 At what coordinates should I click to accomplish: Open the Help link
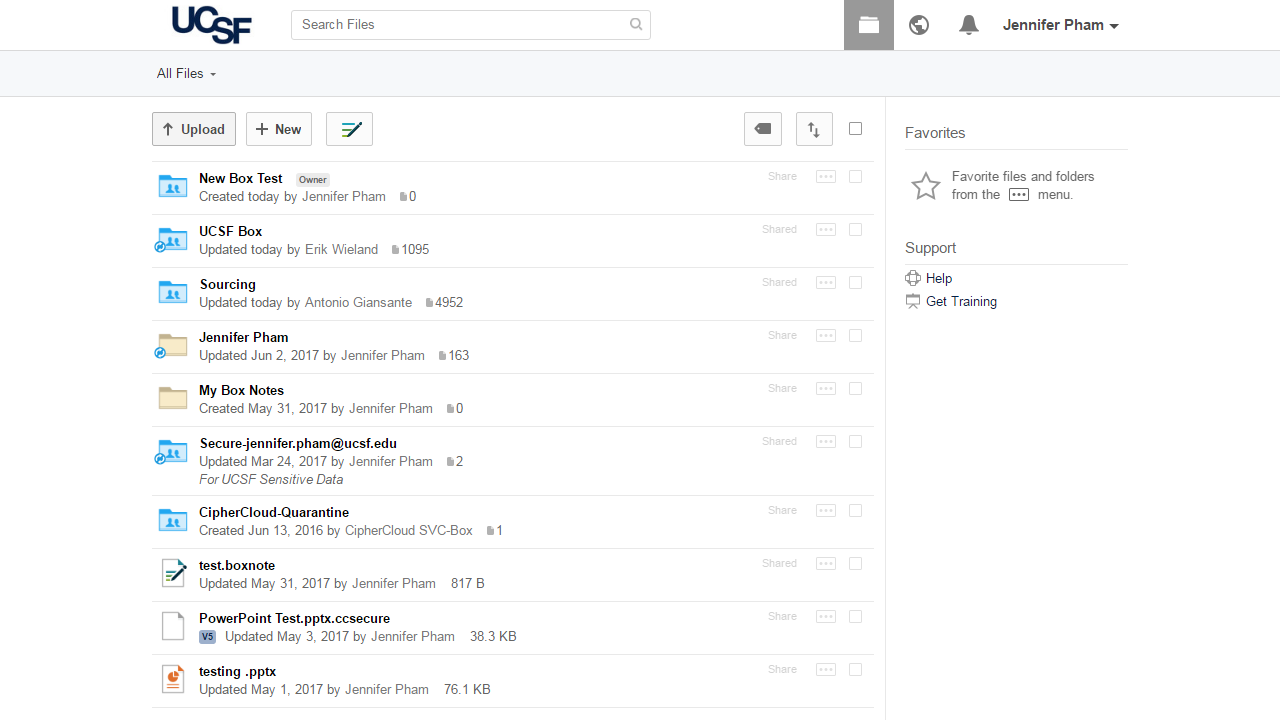pos(938,279)
